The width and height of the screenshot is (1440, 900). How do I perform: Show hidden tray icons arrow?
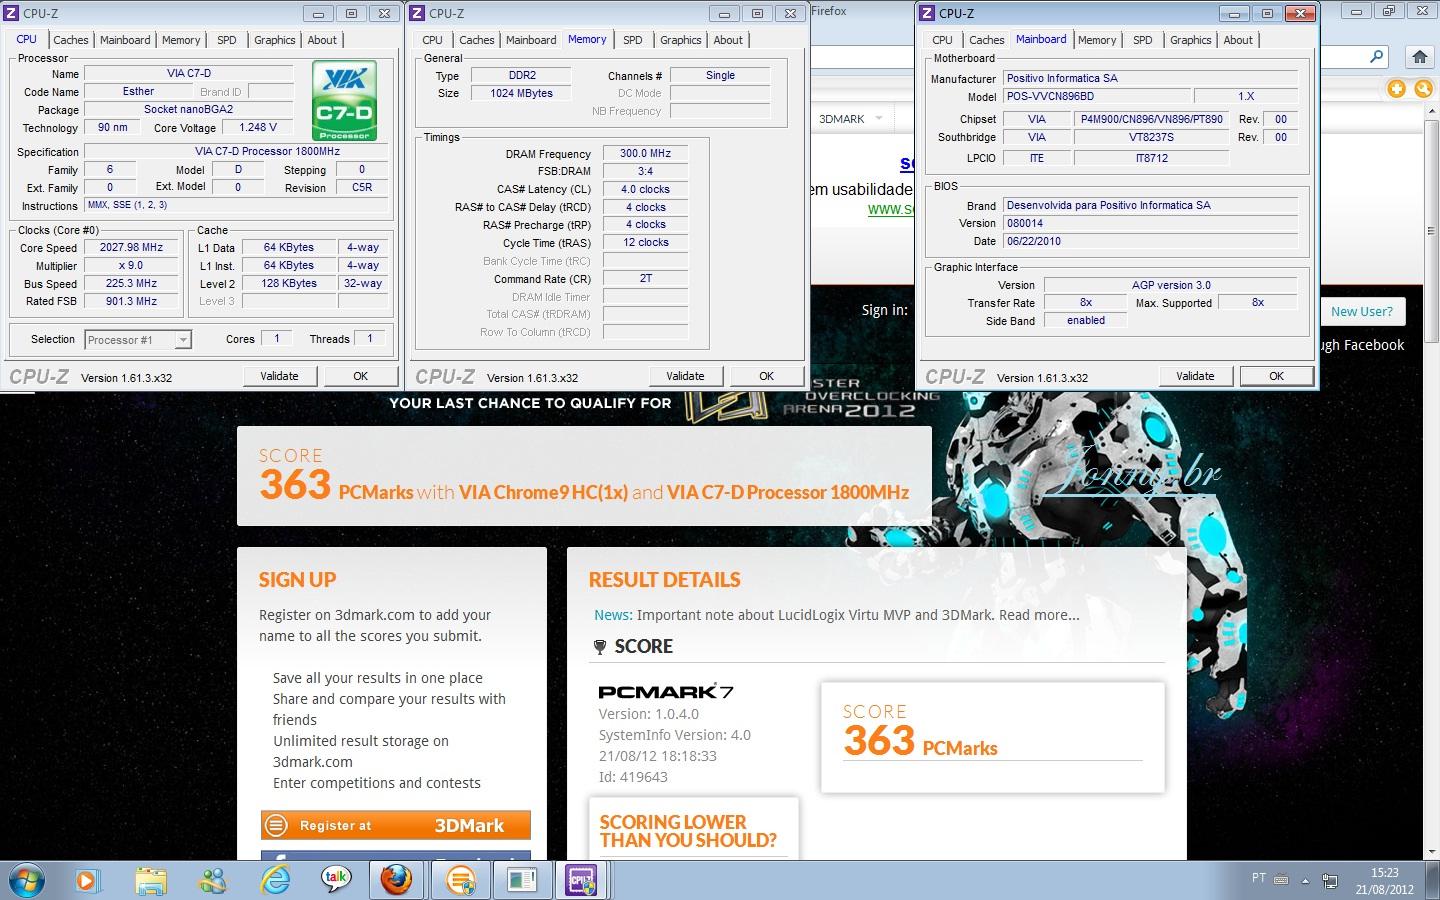pos(1305,881)
